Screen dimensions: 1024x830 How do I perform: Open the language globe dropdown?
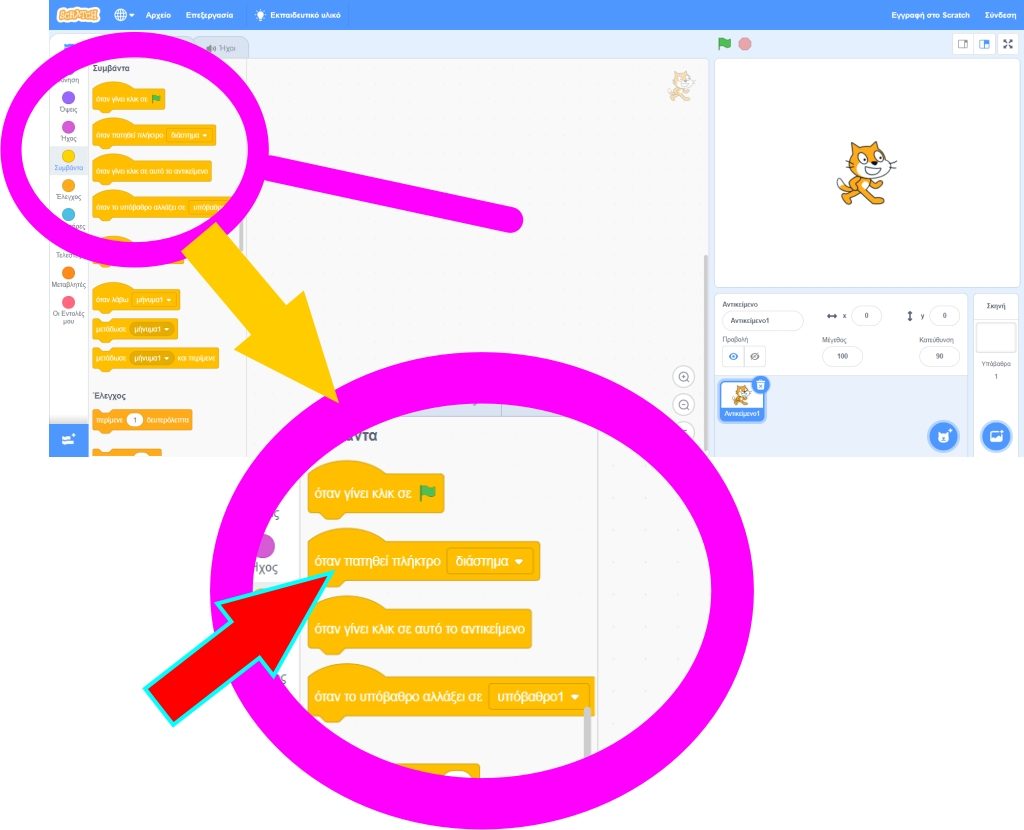[124, 15]
